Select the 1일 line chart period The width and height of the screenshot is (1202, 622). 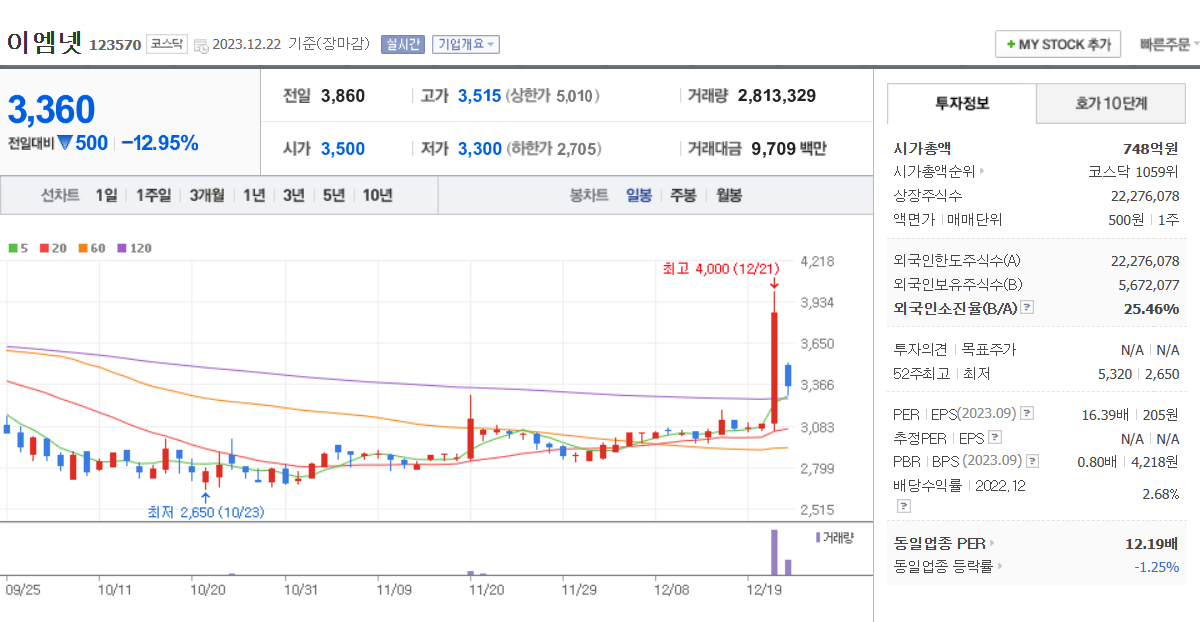pyautogui.click(x=106, y=195)
